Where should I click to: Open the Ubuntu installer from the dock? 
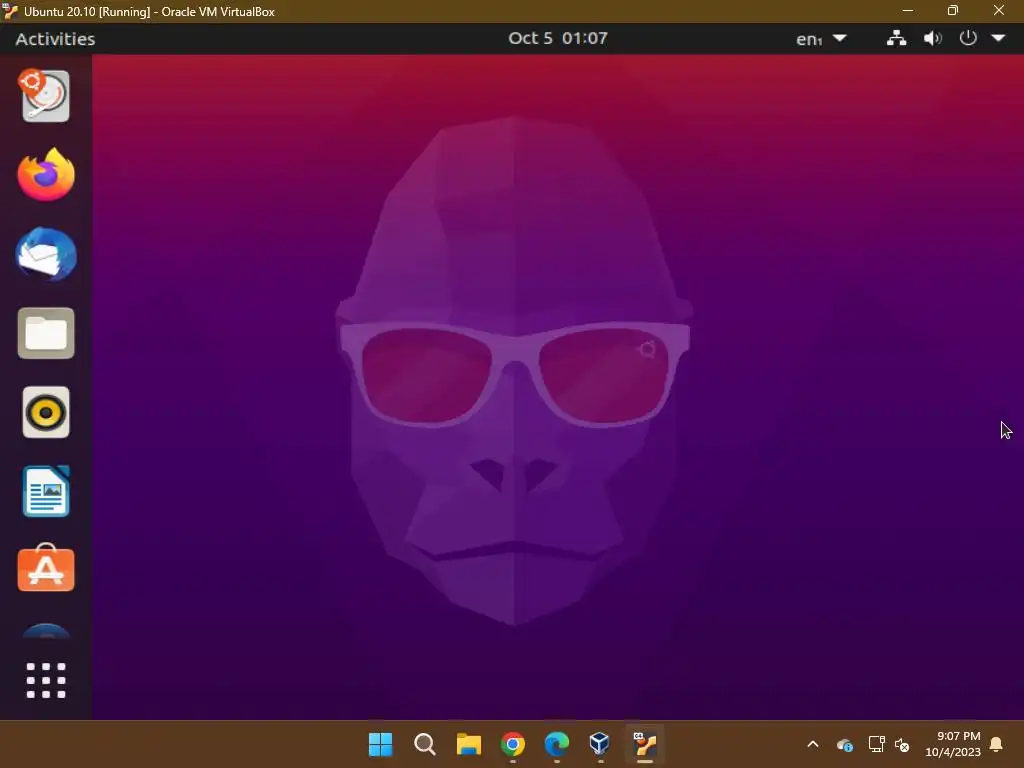[x=45, y=96]
